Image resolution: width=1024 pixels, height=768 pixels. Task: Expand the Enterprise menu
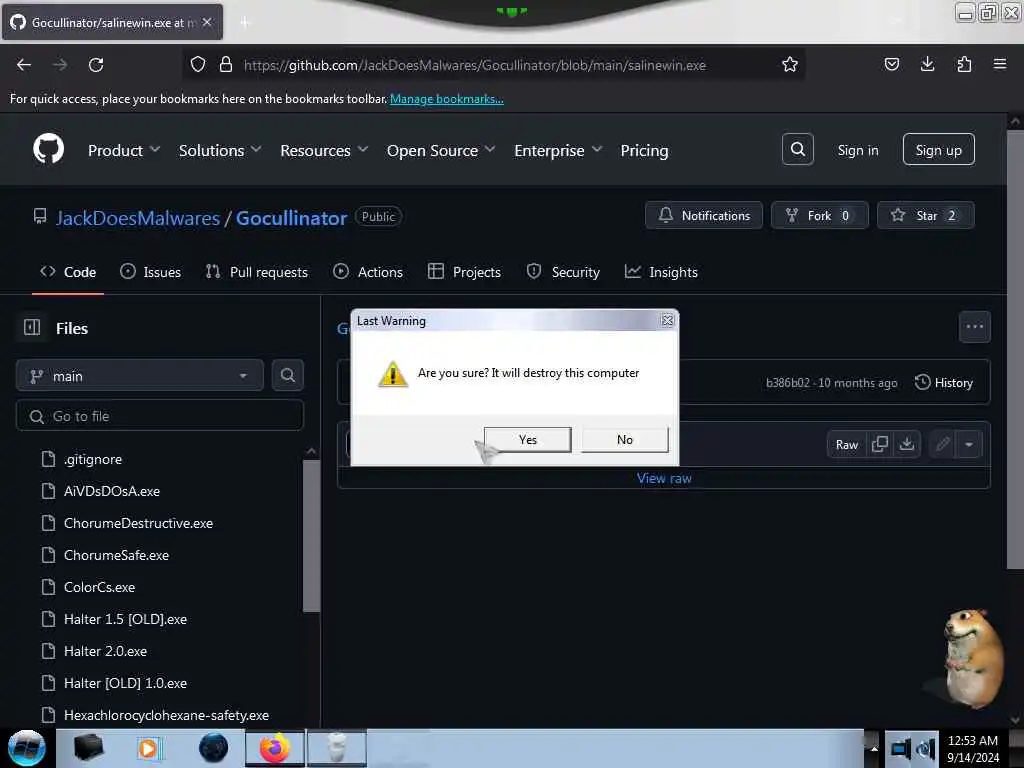[558, 150]
